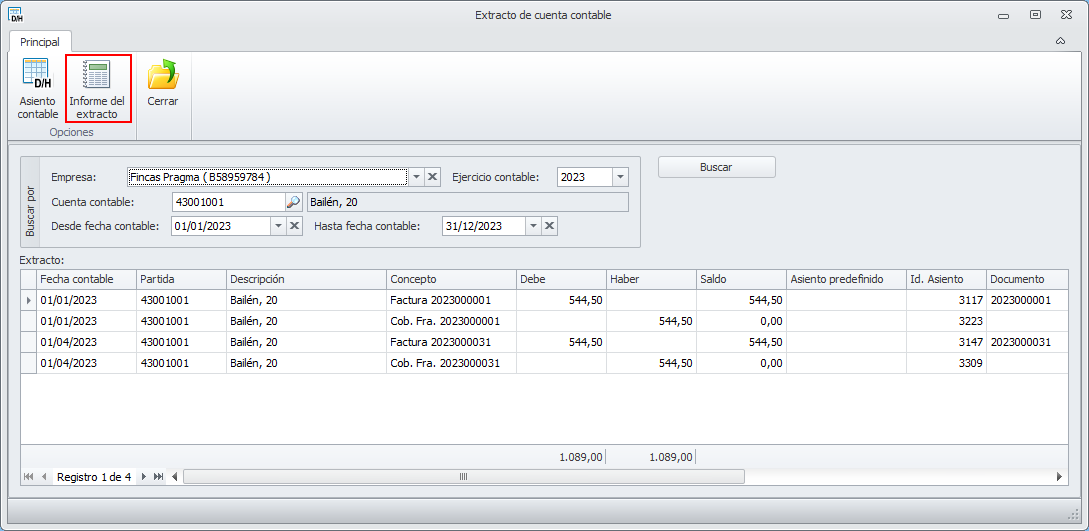
Task: Click the Debe column header
Action: pos(561,279)
